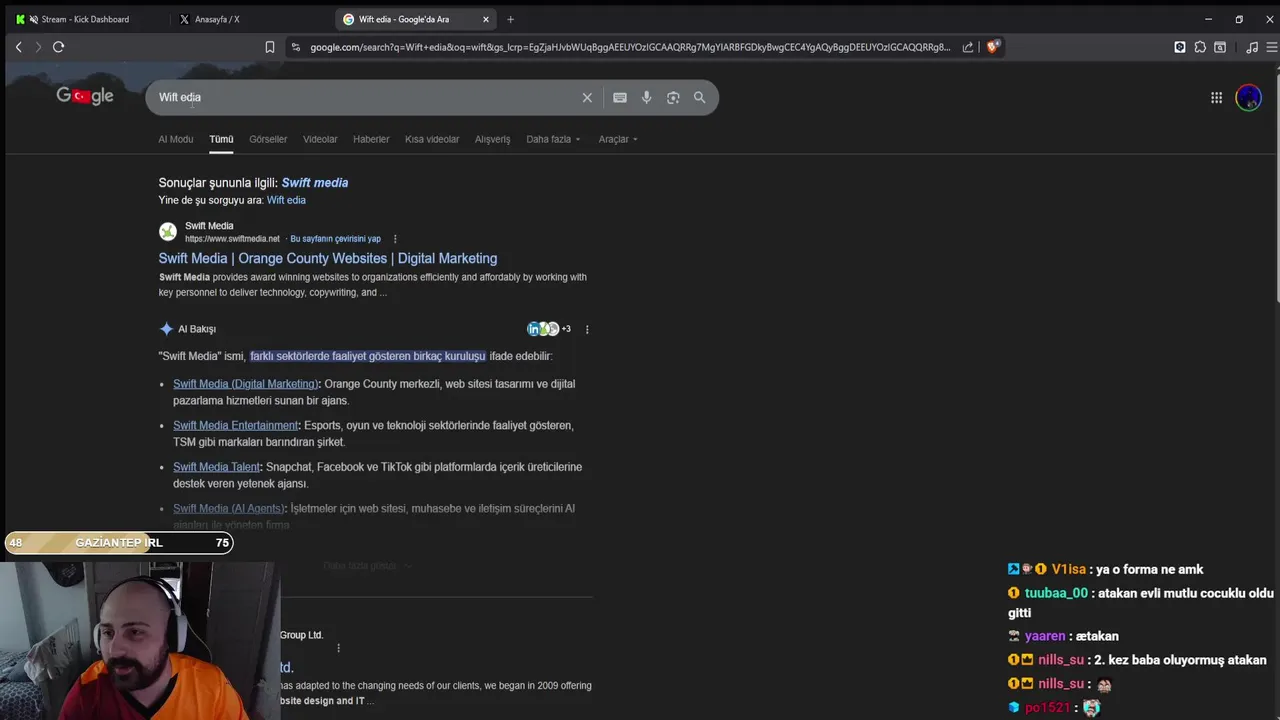The image size is (1280, 720).
Task: Click the browser address bar URL
Action: [630, 47]
